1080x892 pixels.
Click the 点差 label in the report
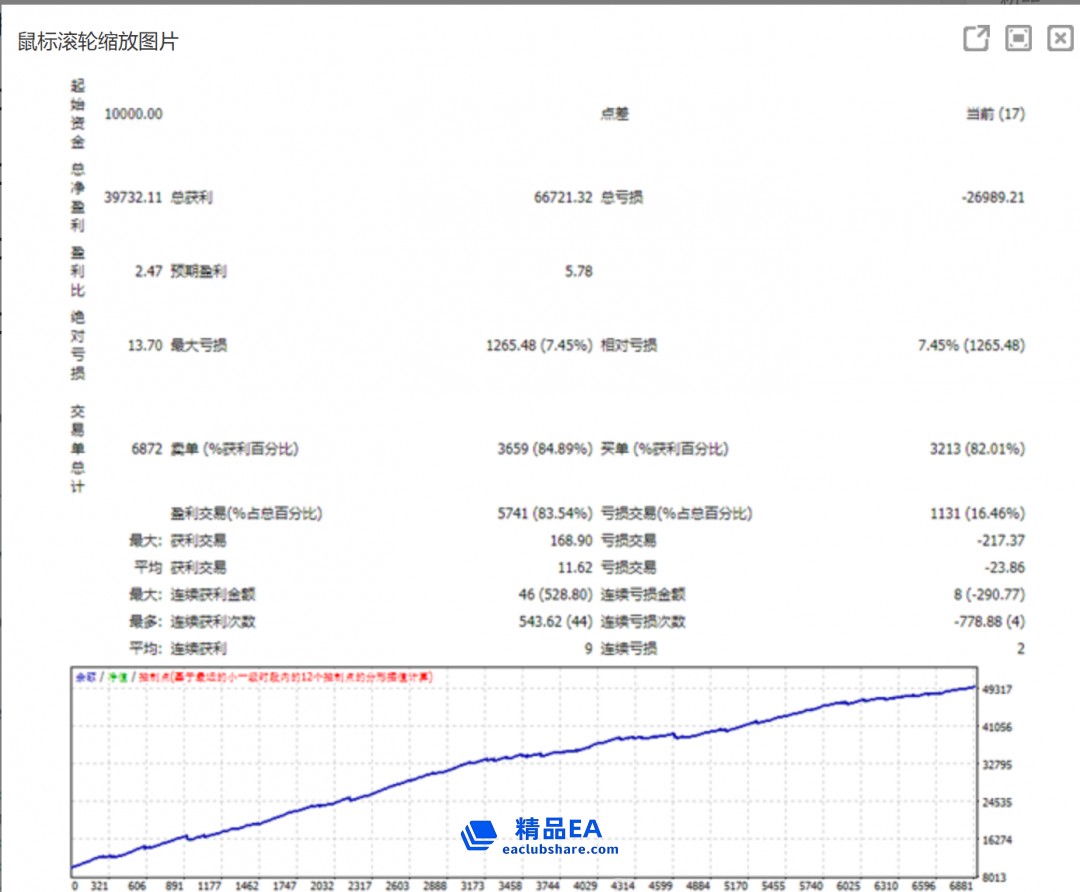[614, 114]
